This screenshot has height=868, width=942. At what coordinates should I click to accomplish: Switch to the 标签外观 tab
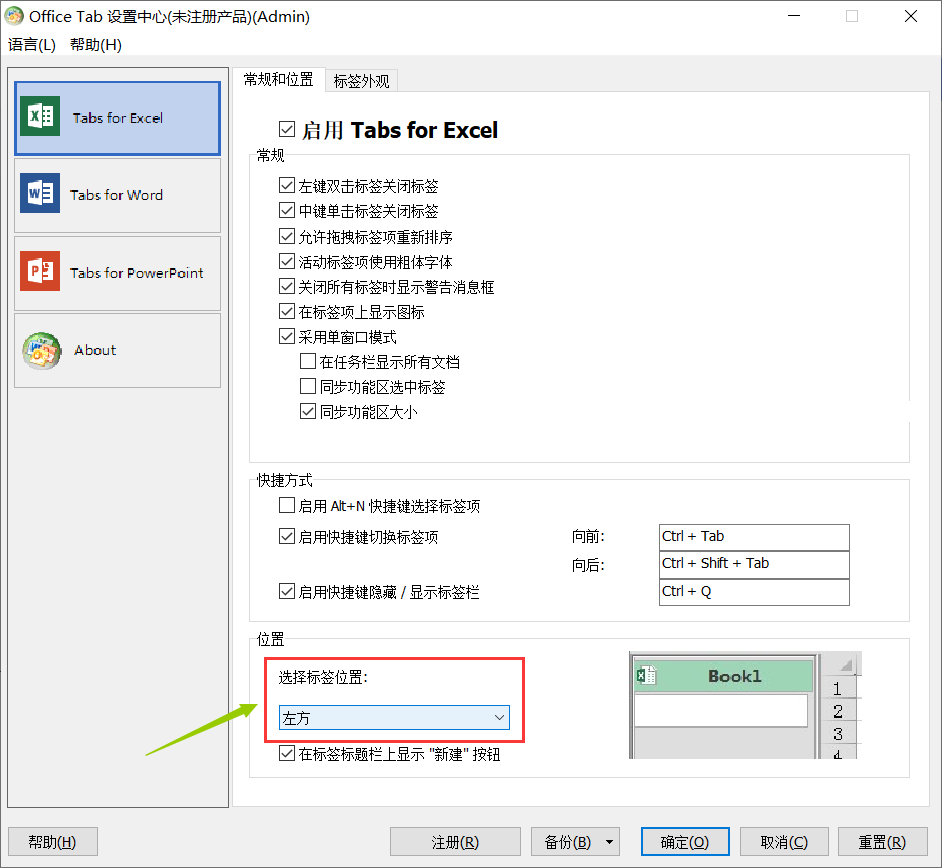tap(360, 80)
